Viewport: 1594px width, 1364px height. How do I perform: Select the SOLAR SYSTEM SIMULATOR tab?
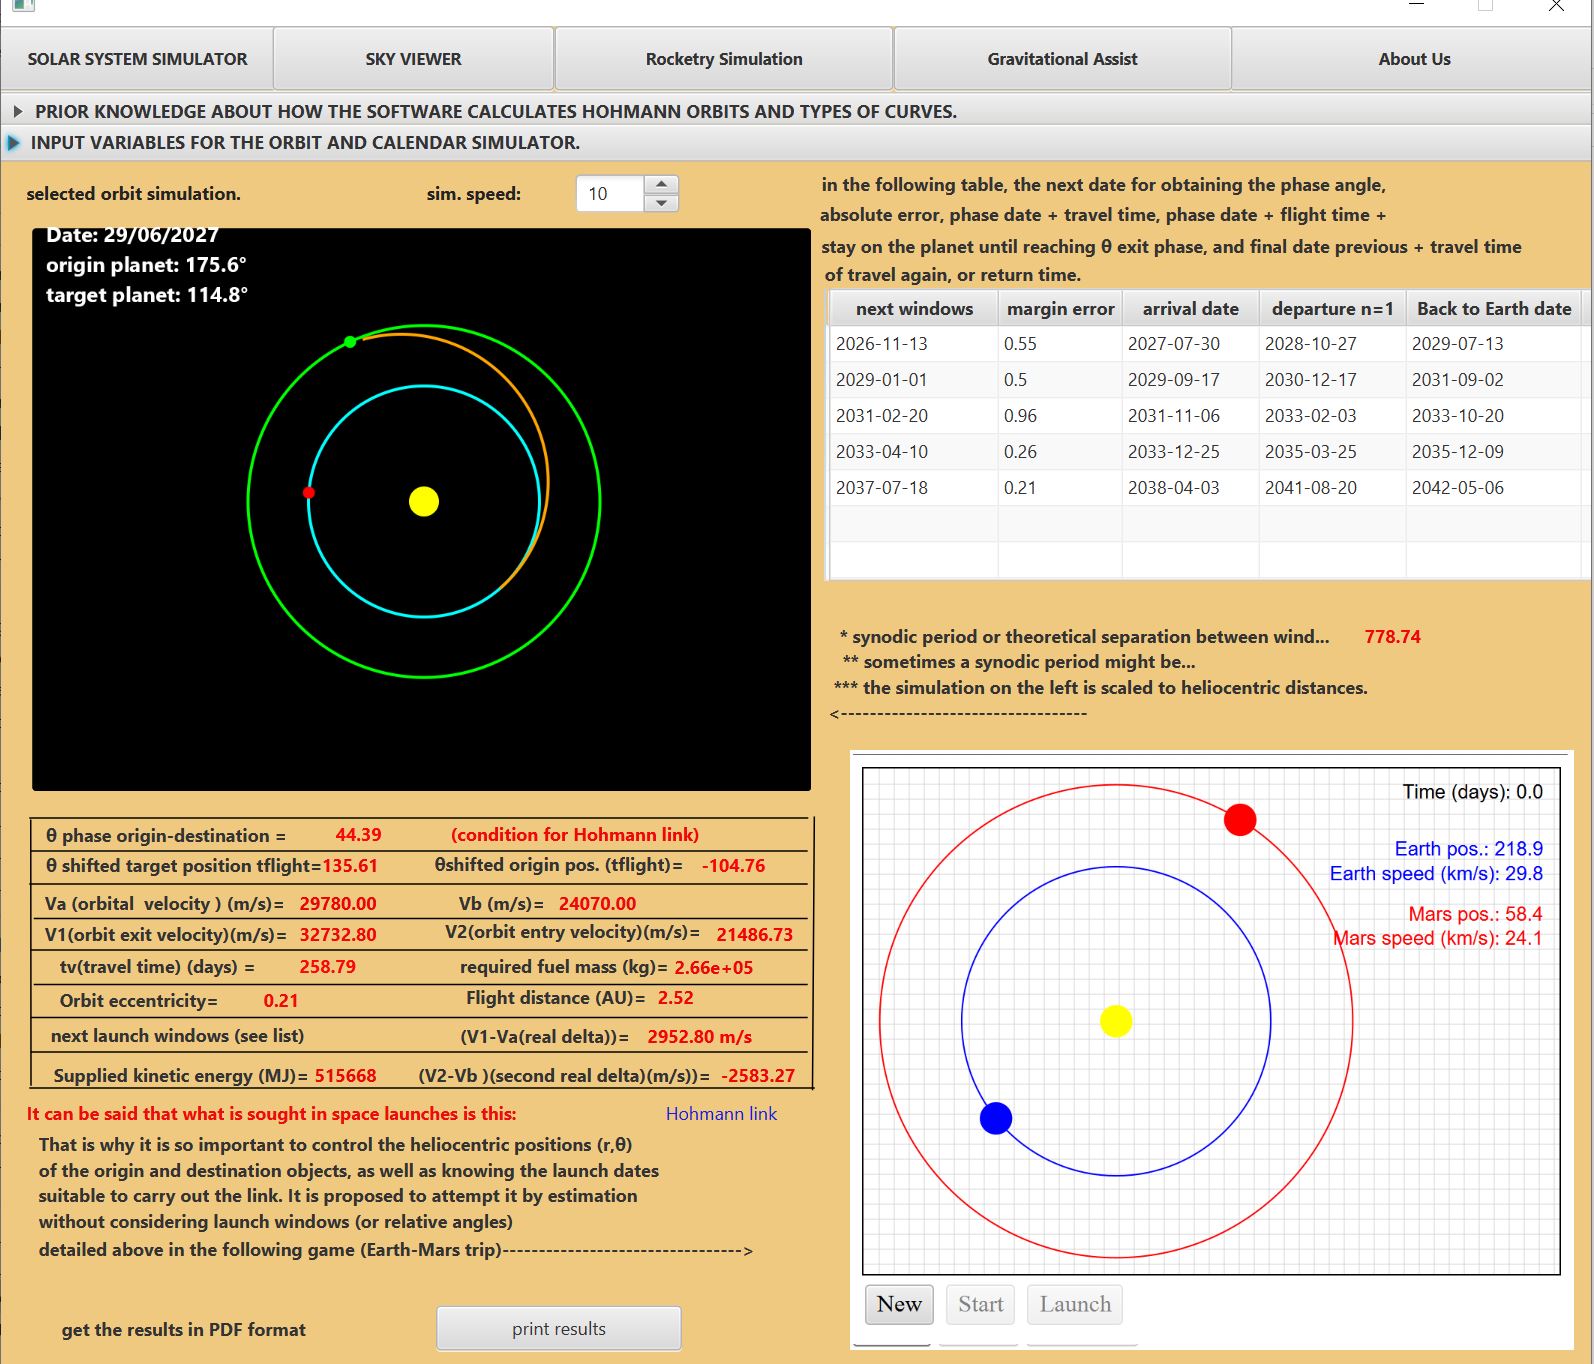(x=137, y=59)
